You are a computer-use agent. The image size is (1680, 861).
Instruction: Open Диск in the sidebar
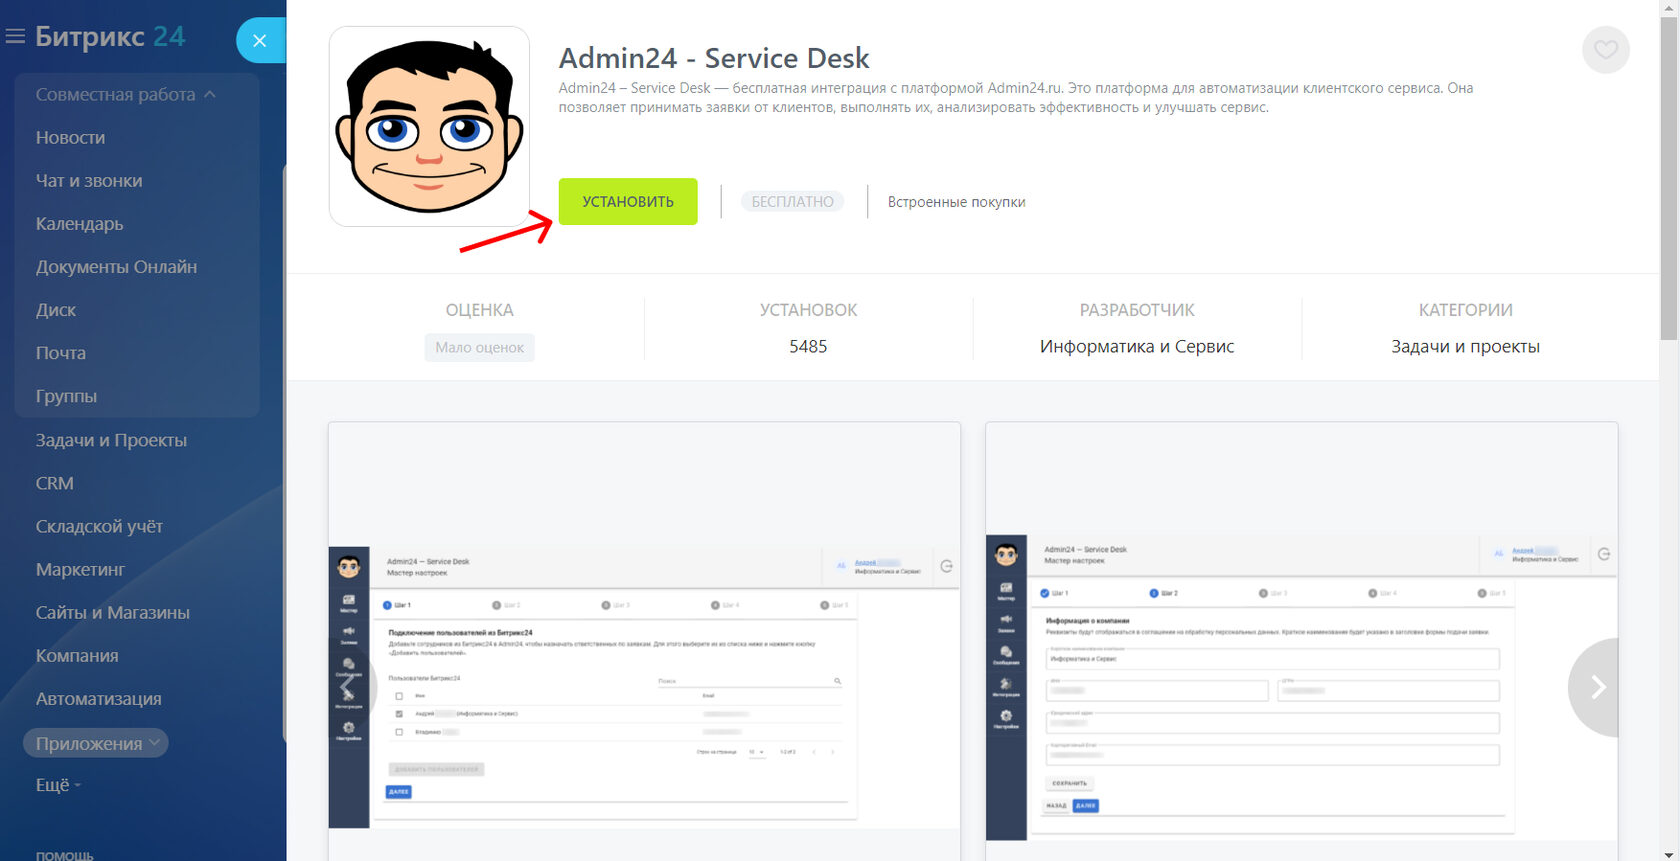56,309
